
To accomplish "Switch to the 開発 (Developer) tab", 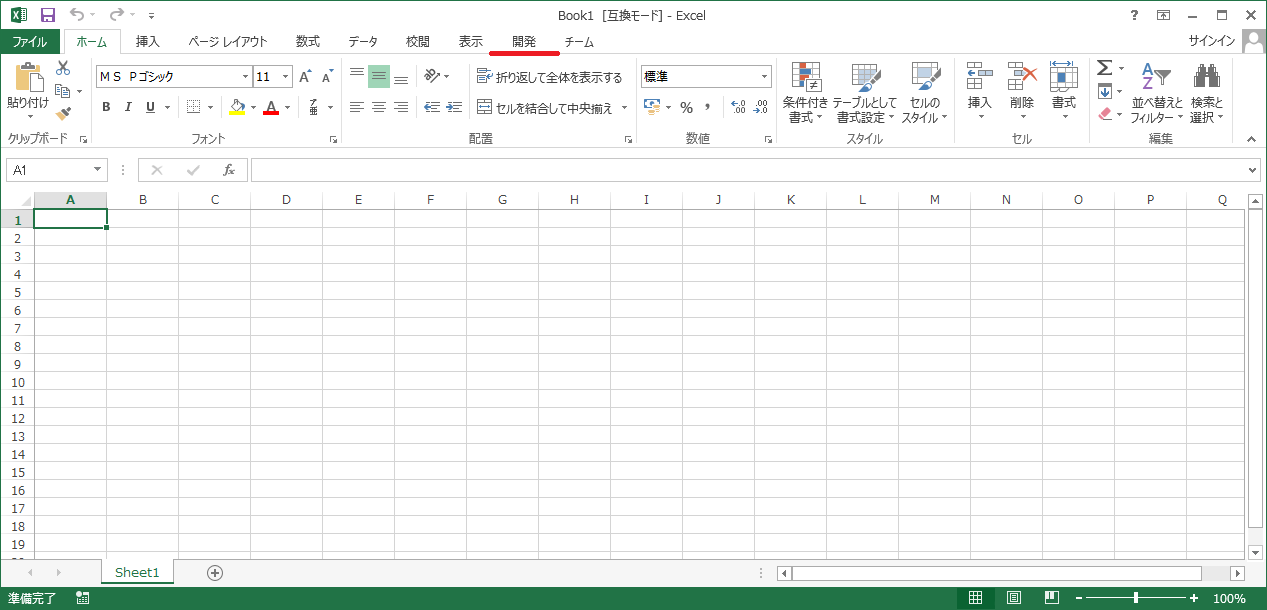I will [524, 41].
